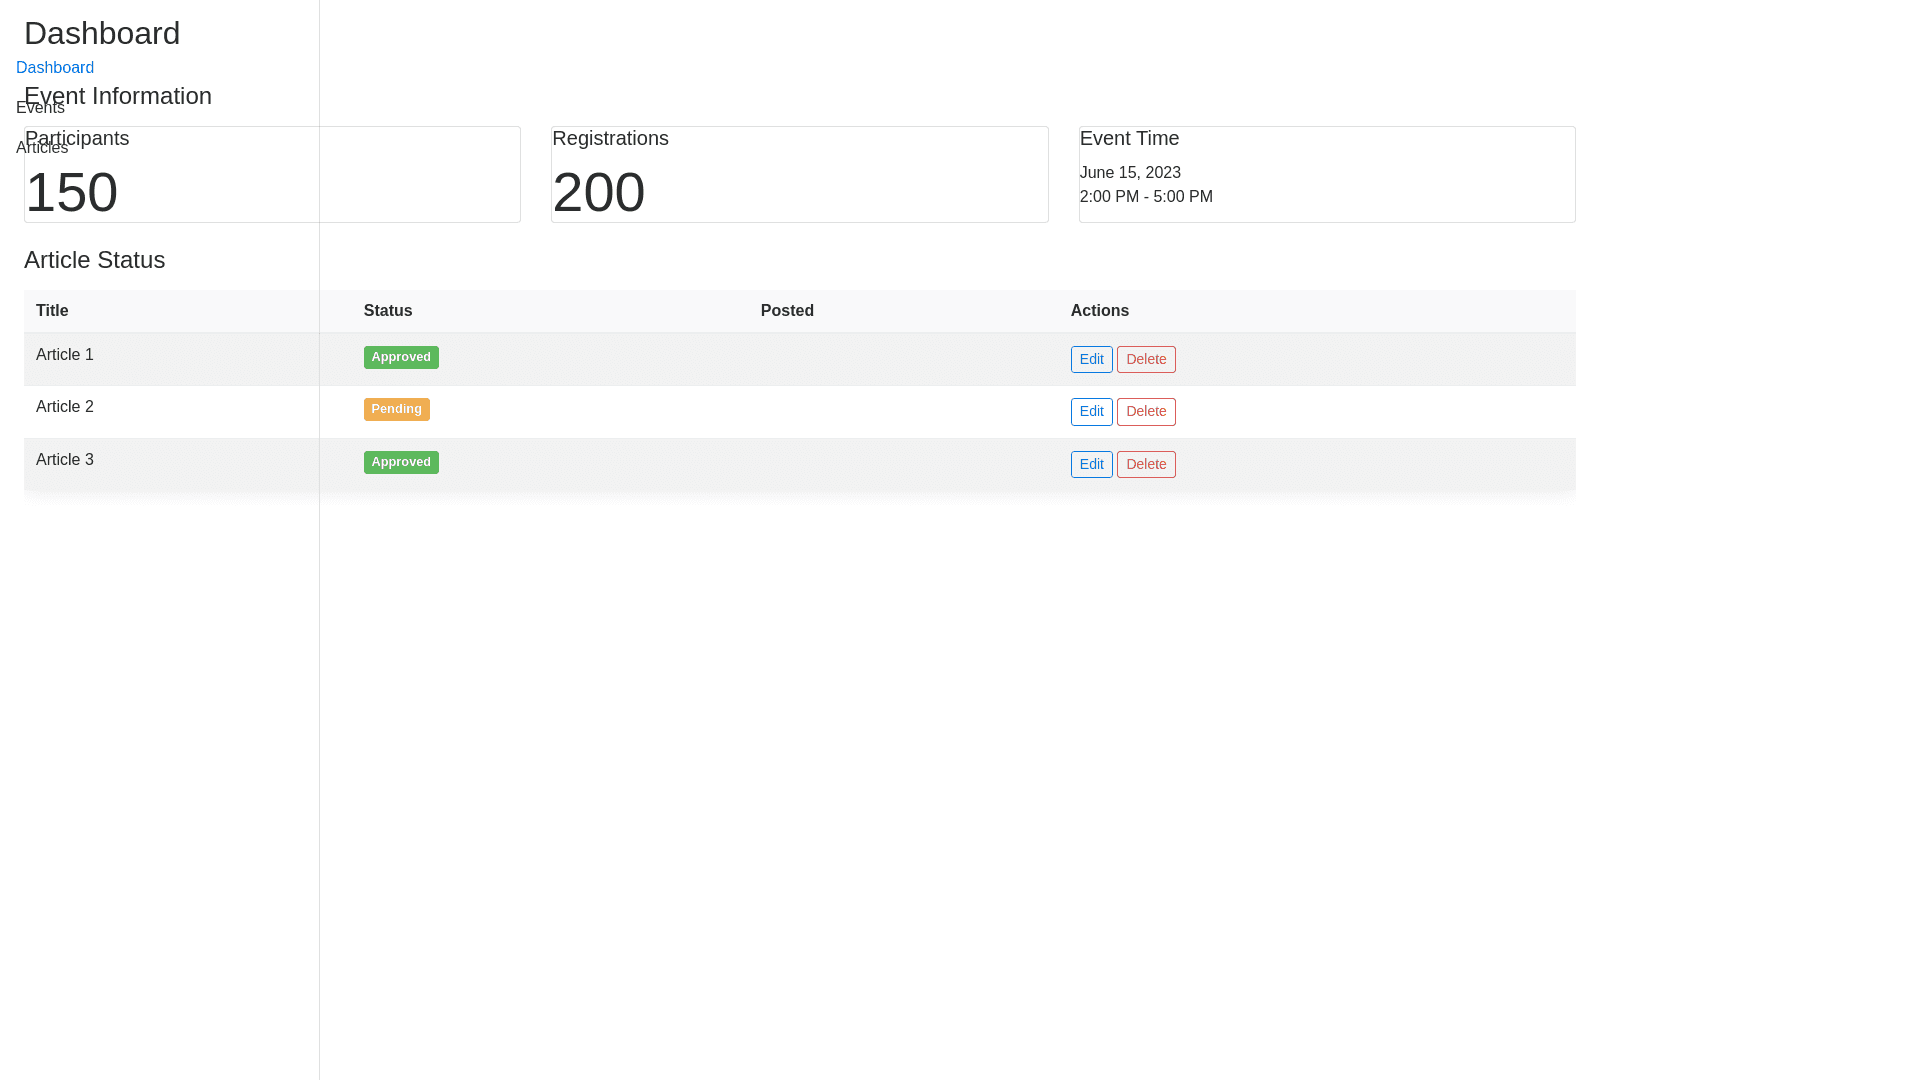1920x1080 pixels.
Task: Click the Pending status badge
Action: [x=396, y=409]
